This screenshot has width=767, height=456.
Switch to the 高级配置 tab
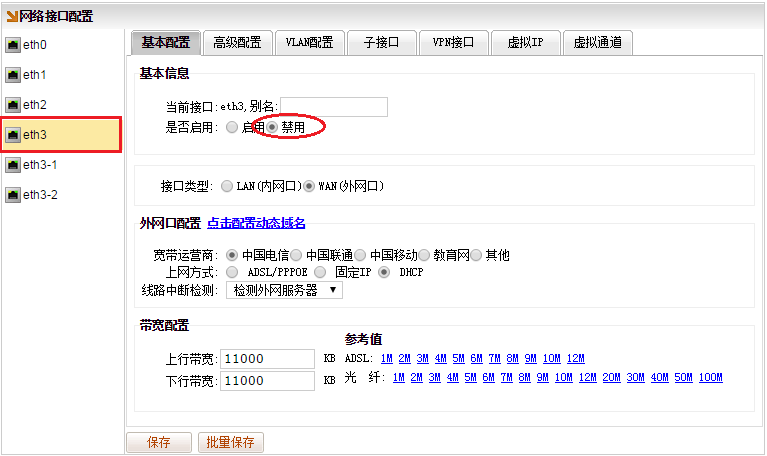click(236, 43)
